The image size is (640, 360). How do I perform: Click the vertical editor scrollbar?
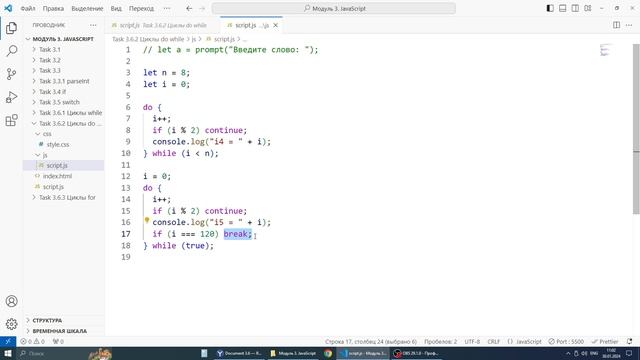click(x=636, y=129)
